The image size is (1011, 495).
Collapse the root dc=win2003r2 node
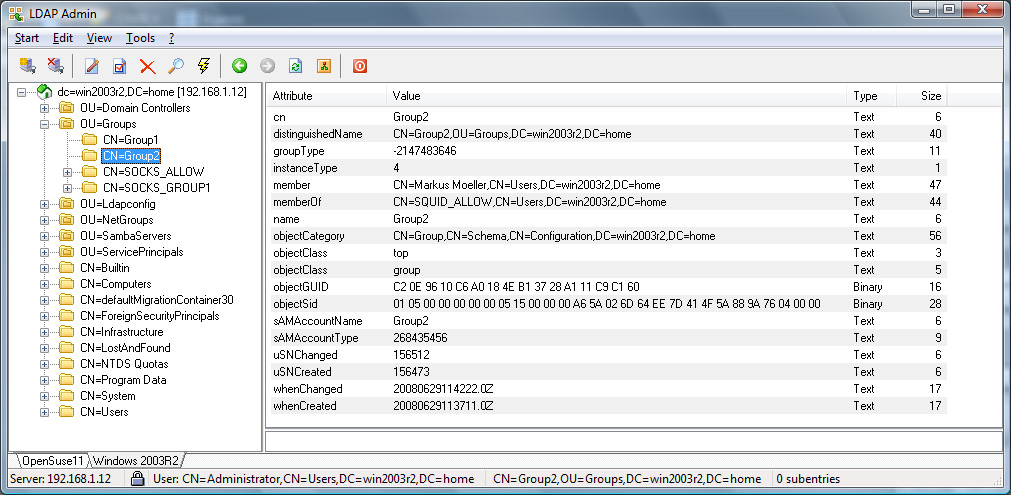21,92
